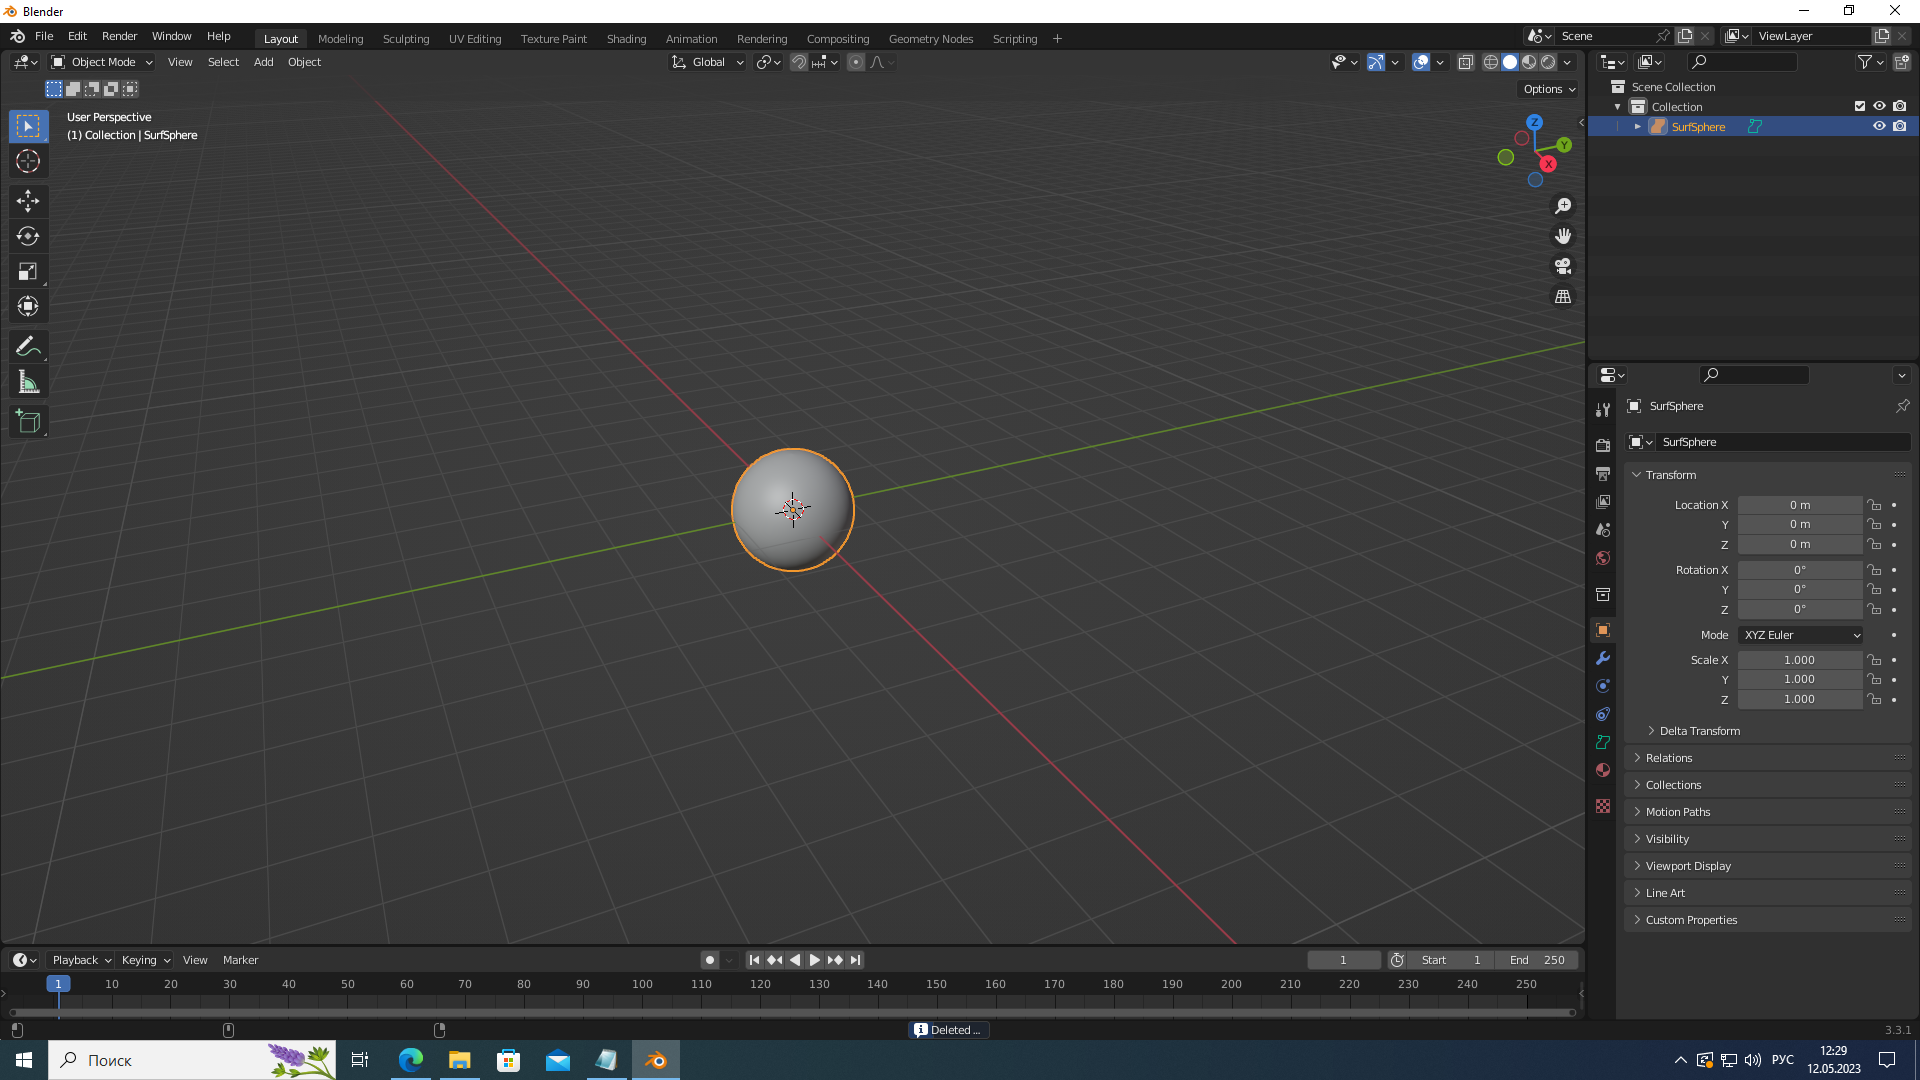Open the viewport Add menu
Viewport: 1920px width, 1080px height.
tap(263, 62)
